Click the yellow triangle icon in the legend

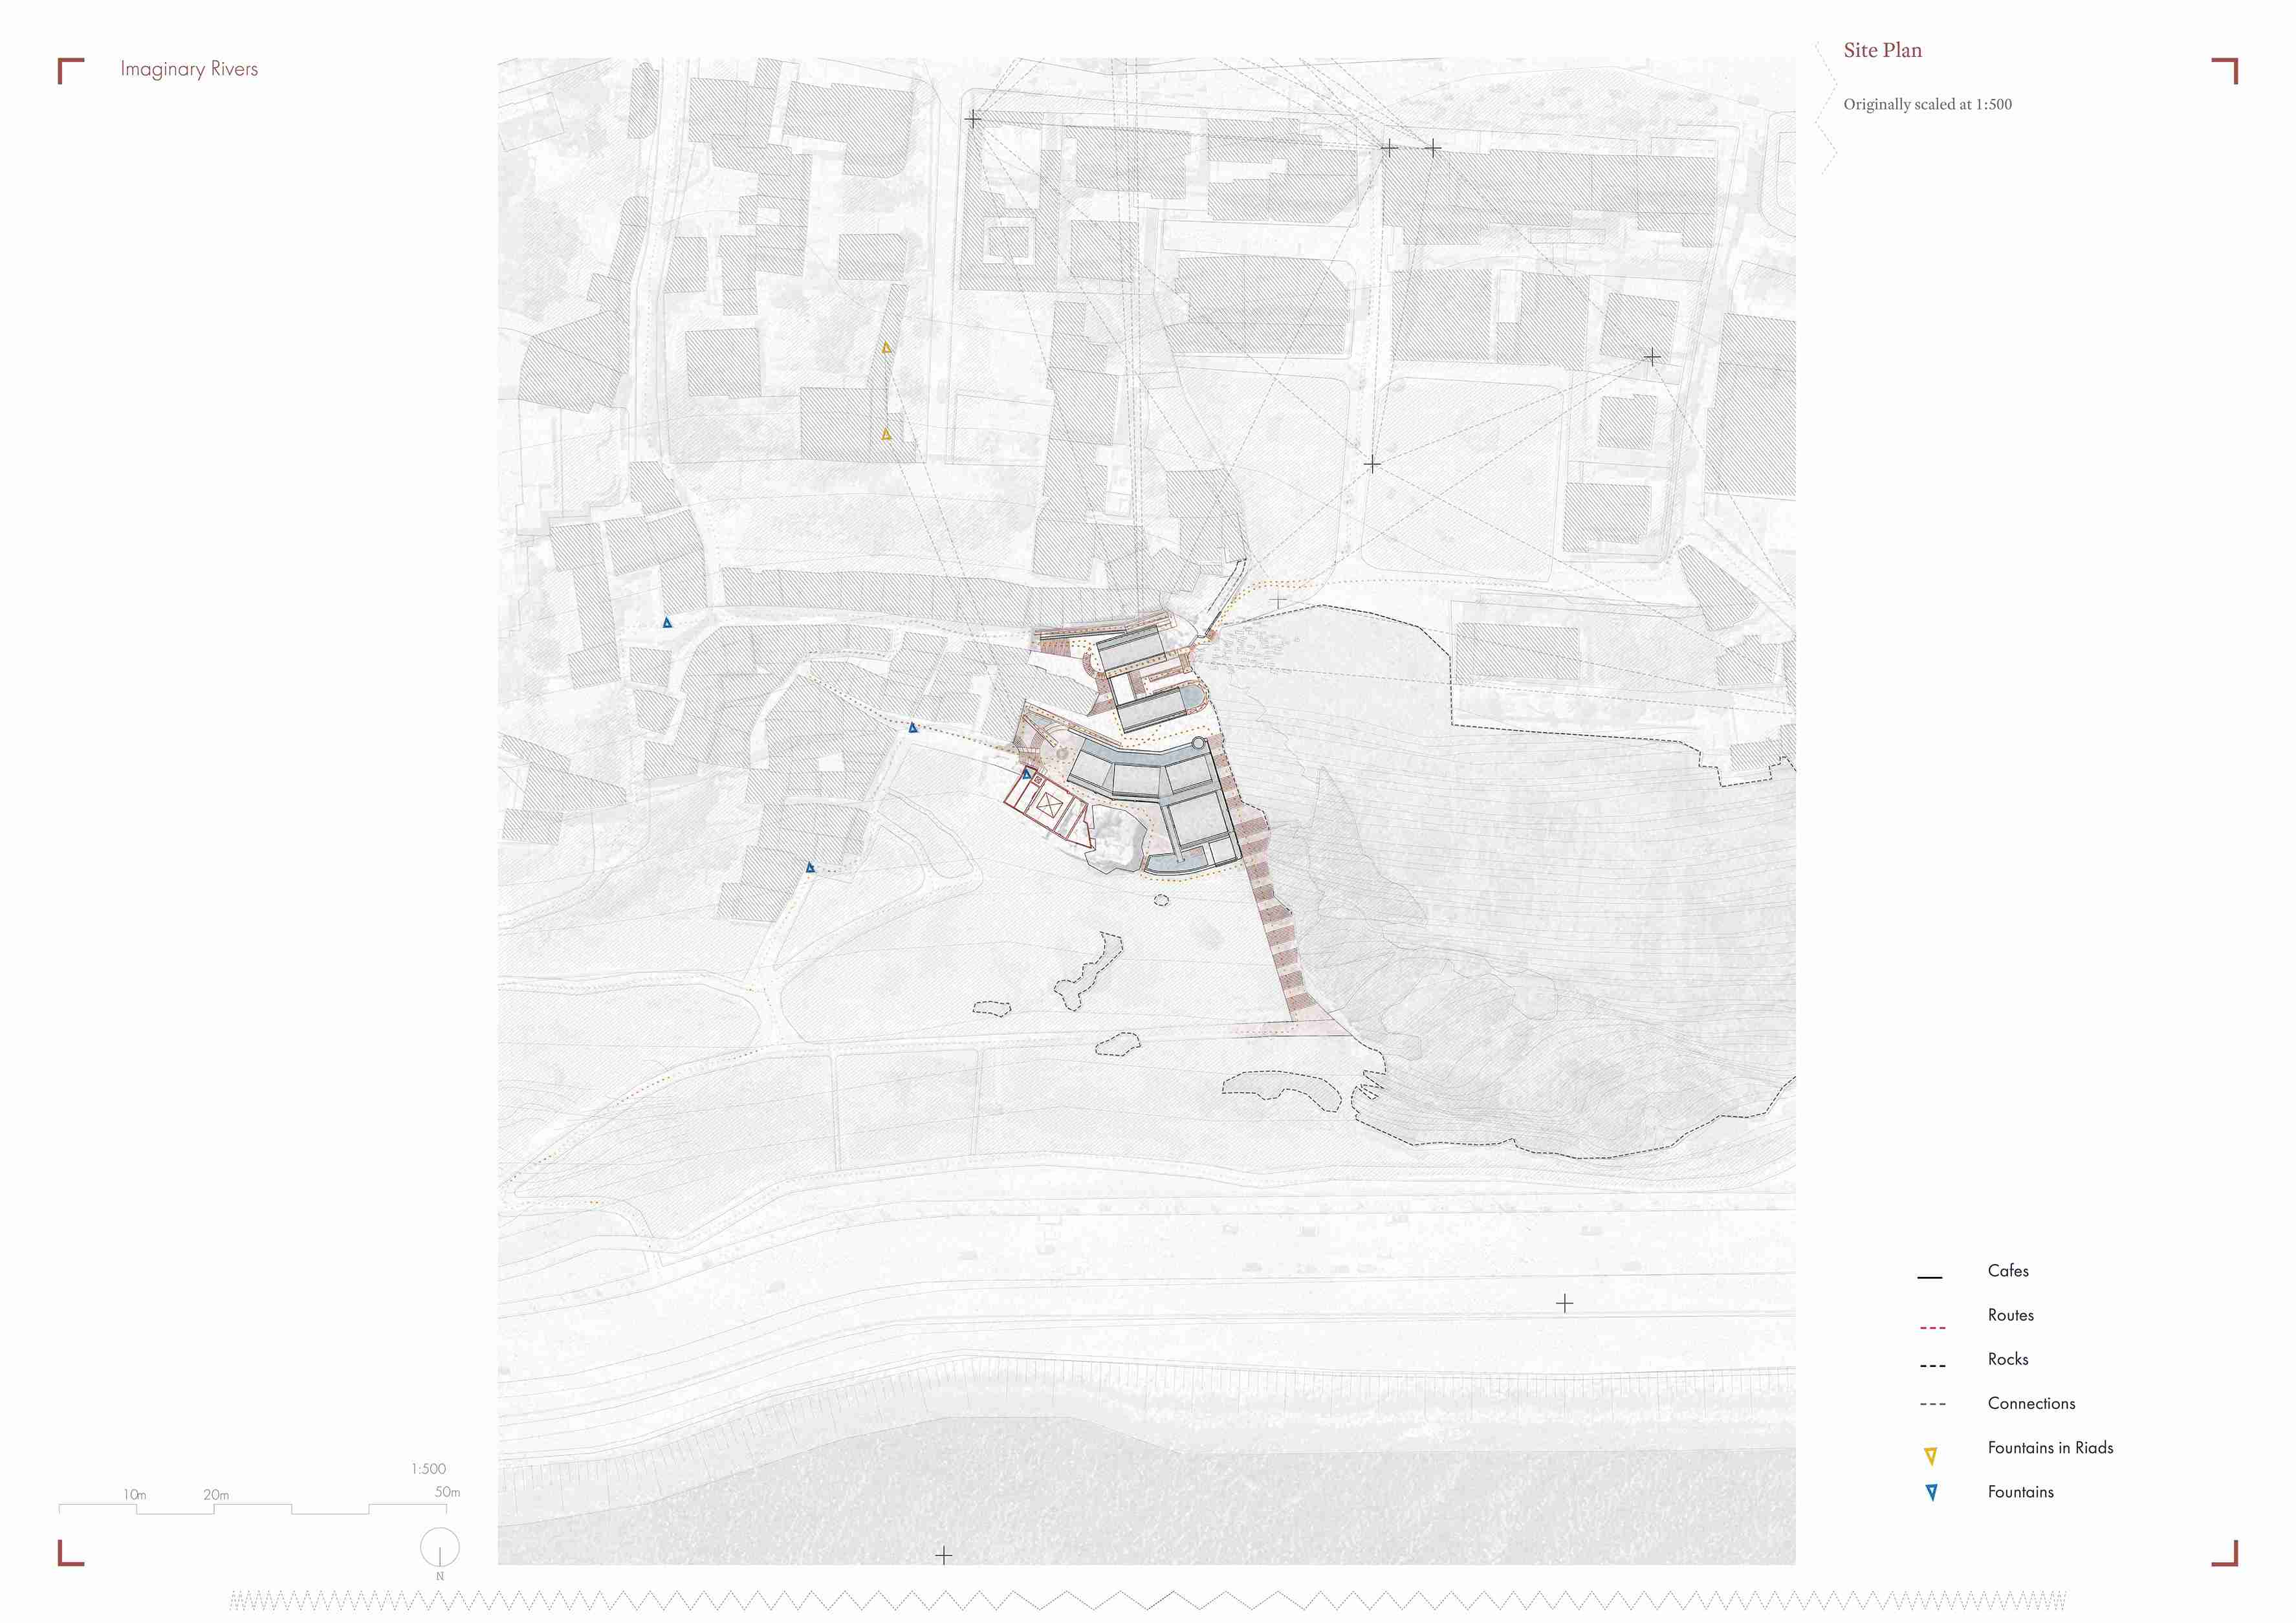pos(1931,1456)
